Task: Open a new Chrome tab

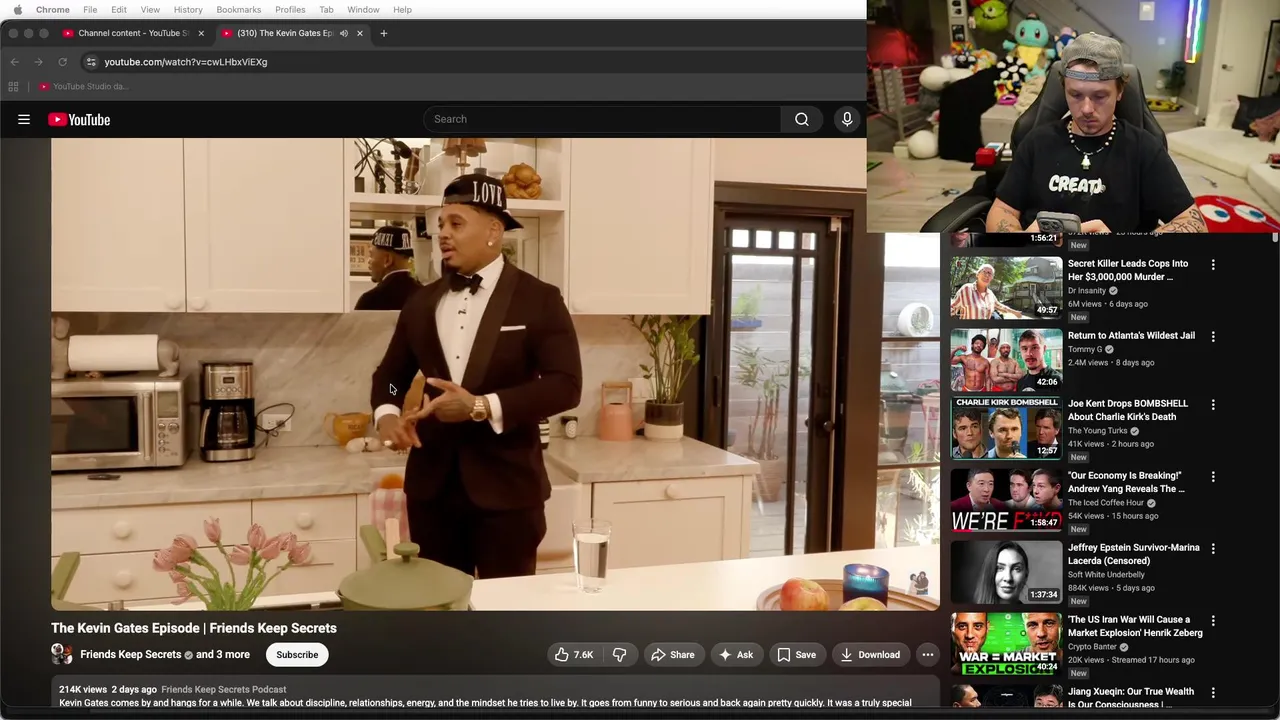Action: [x=383, y=33]
